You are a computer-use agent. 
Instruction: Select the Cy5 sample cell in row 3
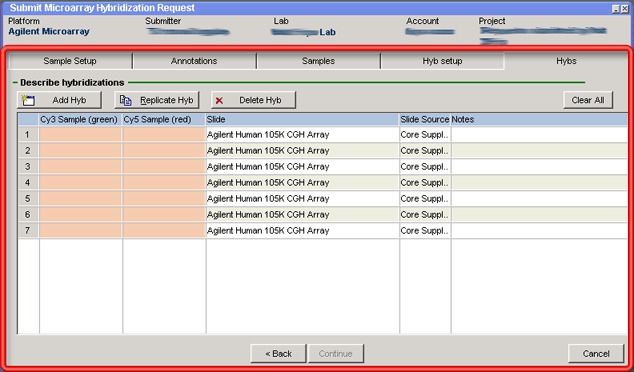pos(164,167)
